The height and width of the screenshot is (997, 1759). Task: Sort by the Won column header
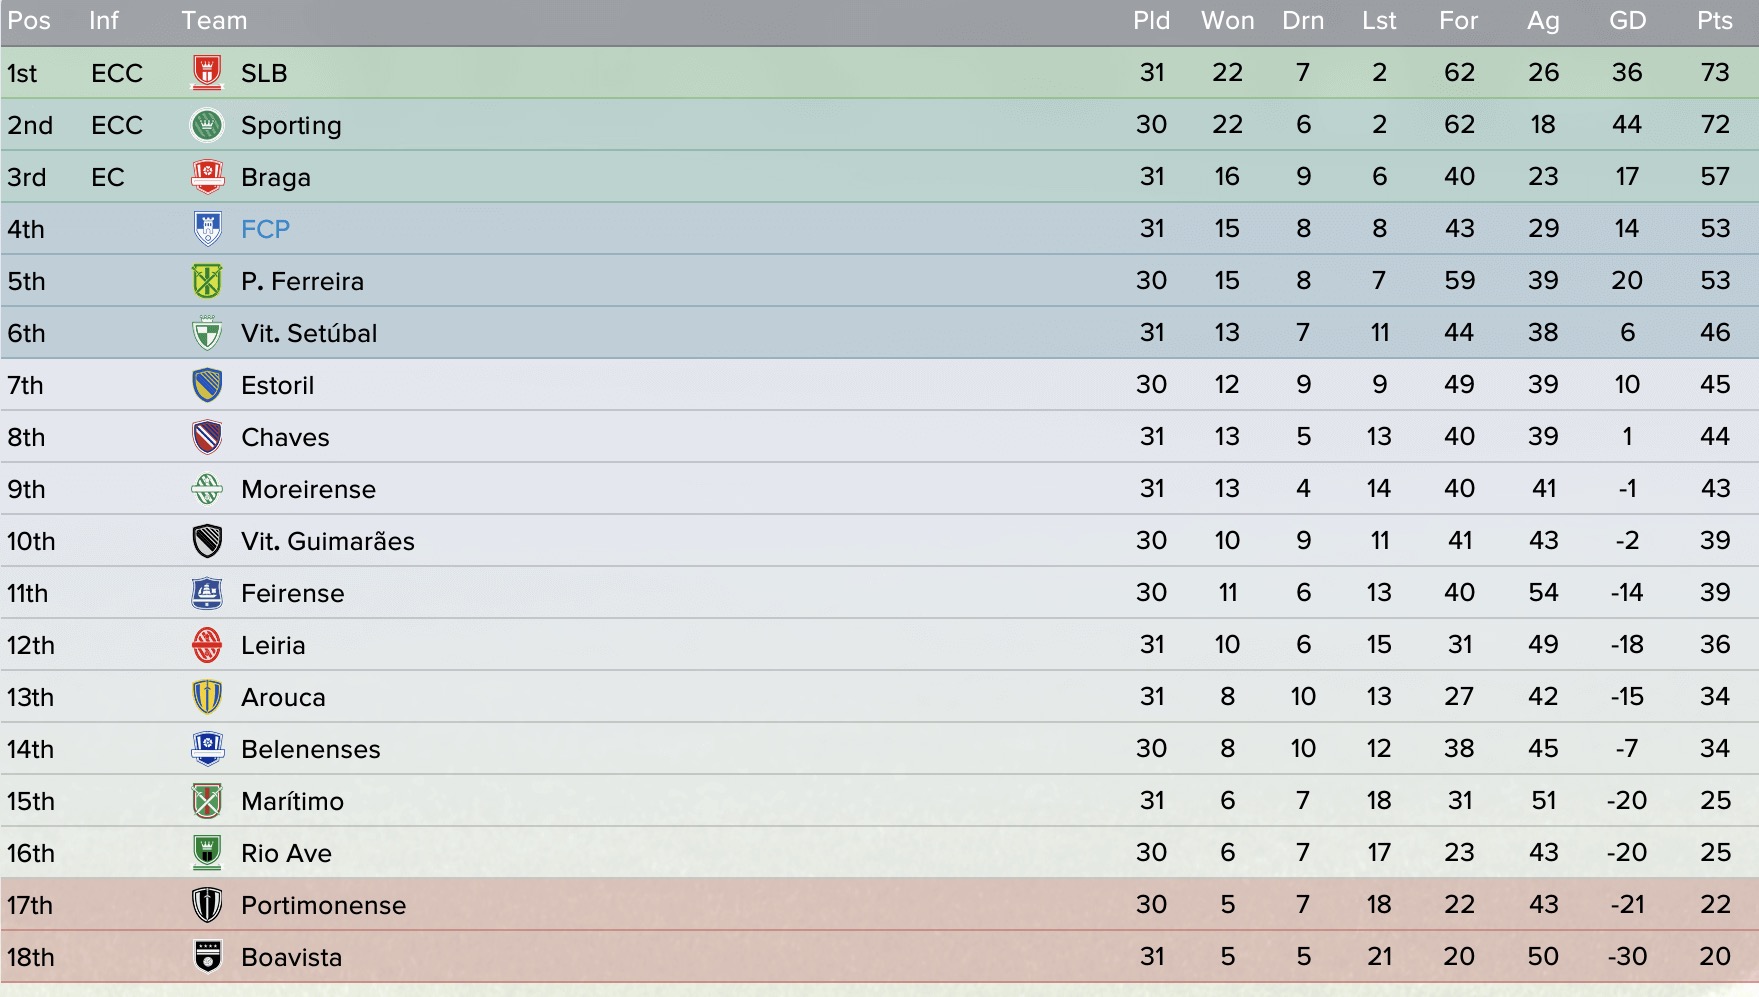pyautogui.click(x=1227, y=21)
